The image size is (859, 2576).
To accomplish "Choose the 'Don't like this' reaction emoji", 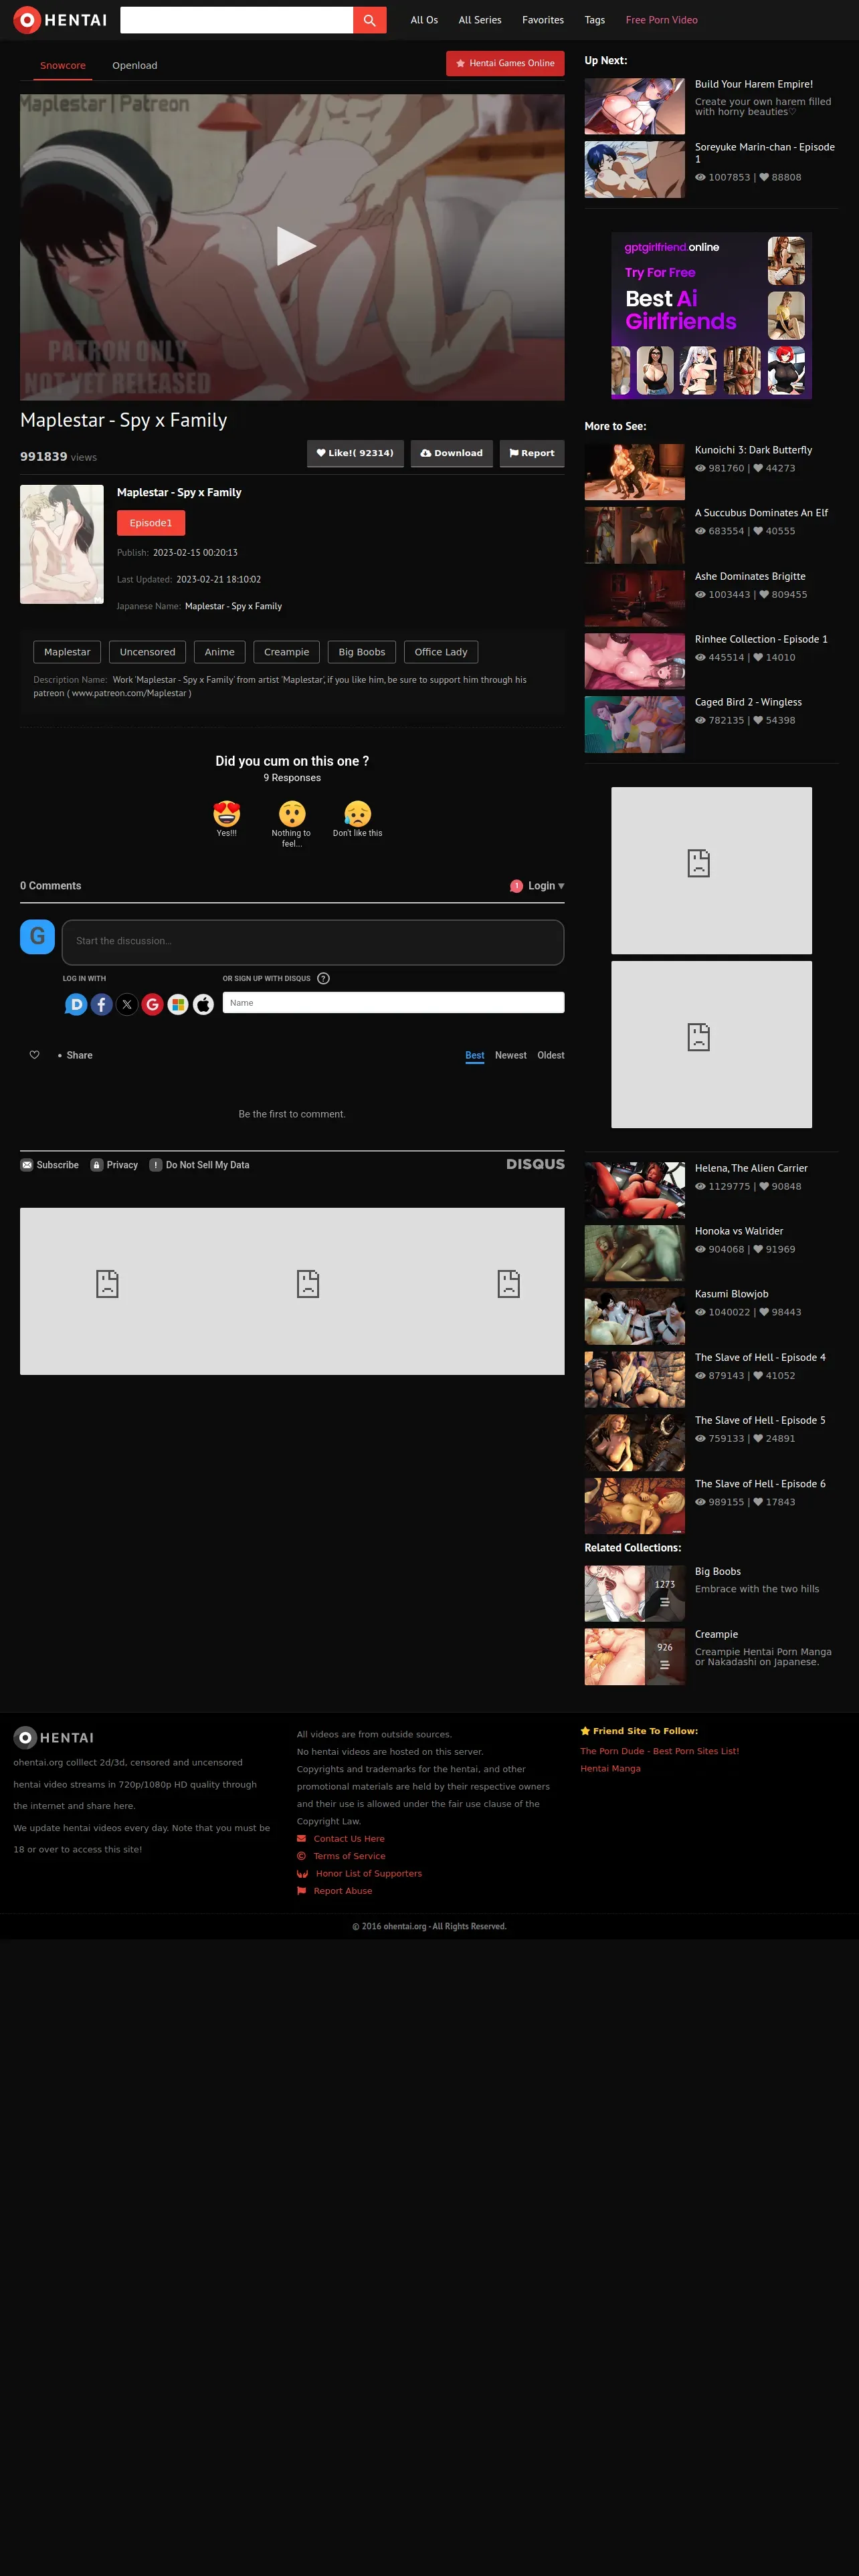I will coord(358,814).
